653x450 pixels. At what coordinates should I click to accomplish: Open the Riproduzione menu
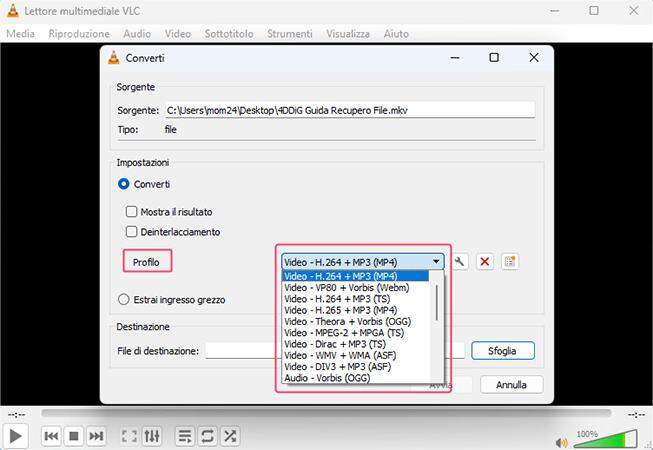[x=79, y=34]
